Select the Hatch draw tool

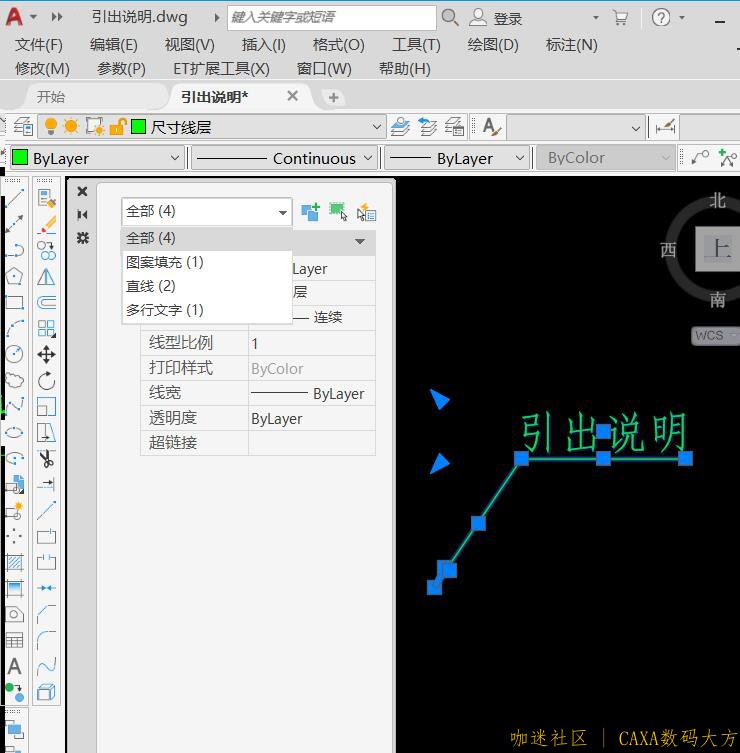[14, 562]
